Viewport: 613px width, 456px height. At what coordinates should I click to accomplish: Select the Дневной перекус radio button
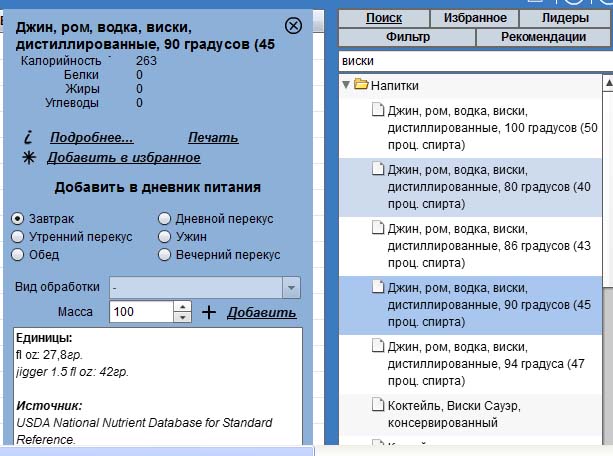pyautogui.click(x=164, y=219)
